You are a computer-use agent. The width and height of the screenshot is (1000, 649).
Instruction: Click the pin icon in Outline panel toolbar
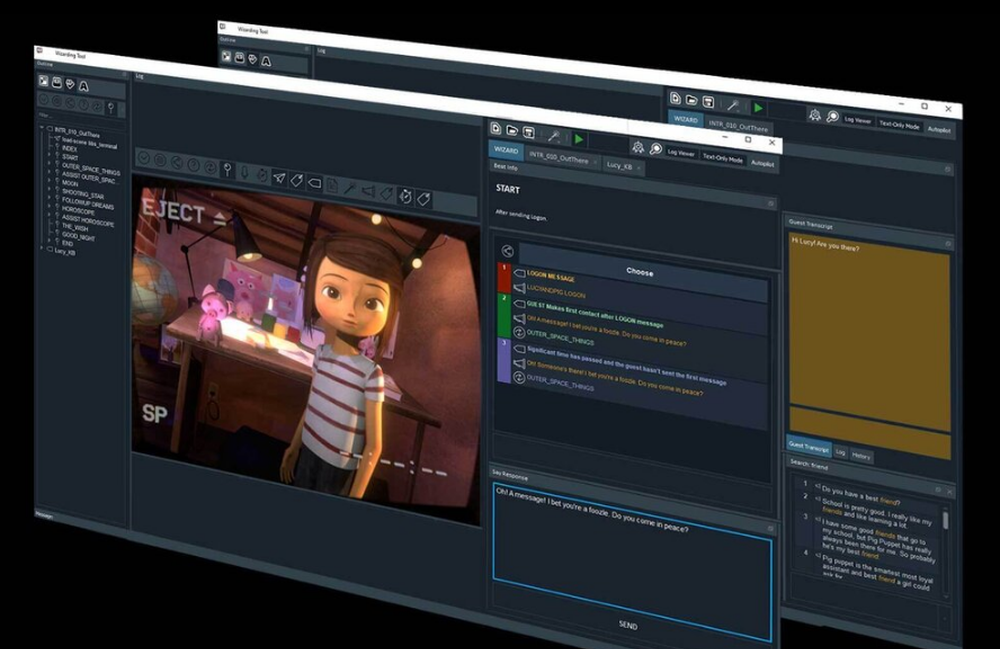[x=110, y=107]
